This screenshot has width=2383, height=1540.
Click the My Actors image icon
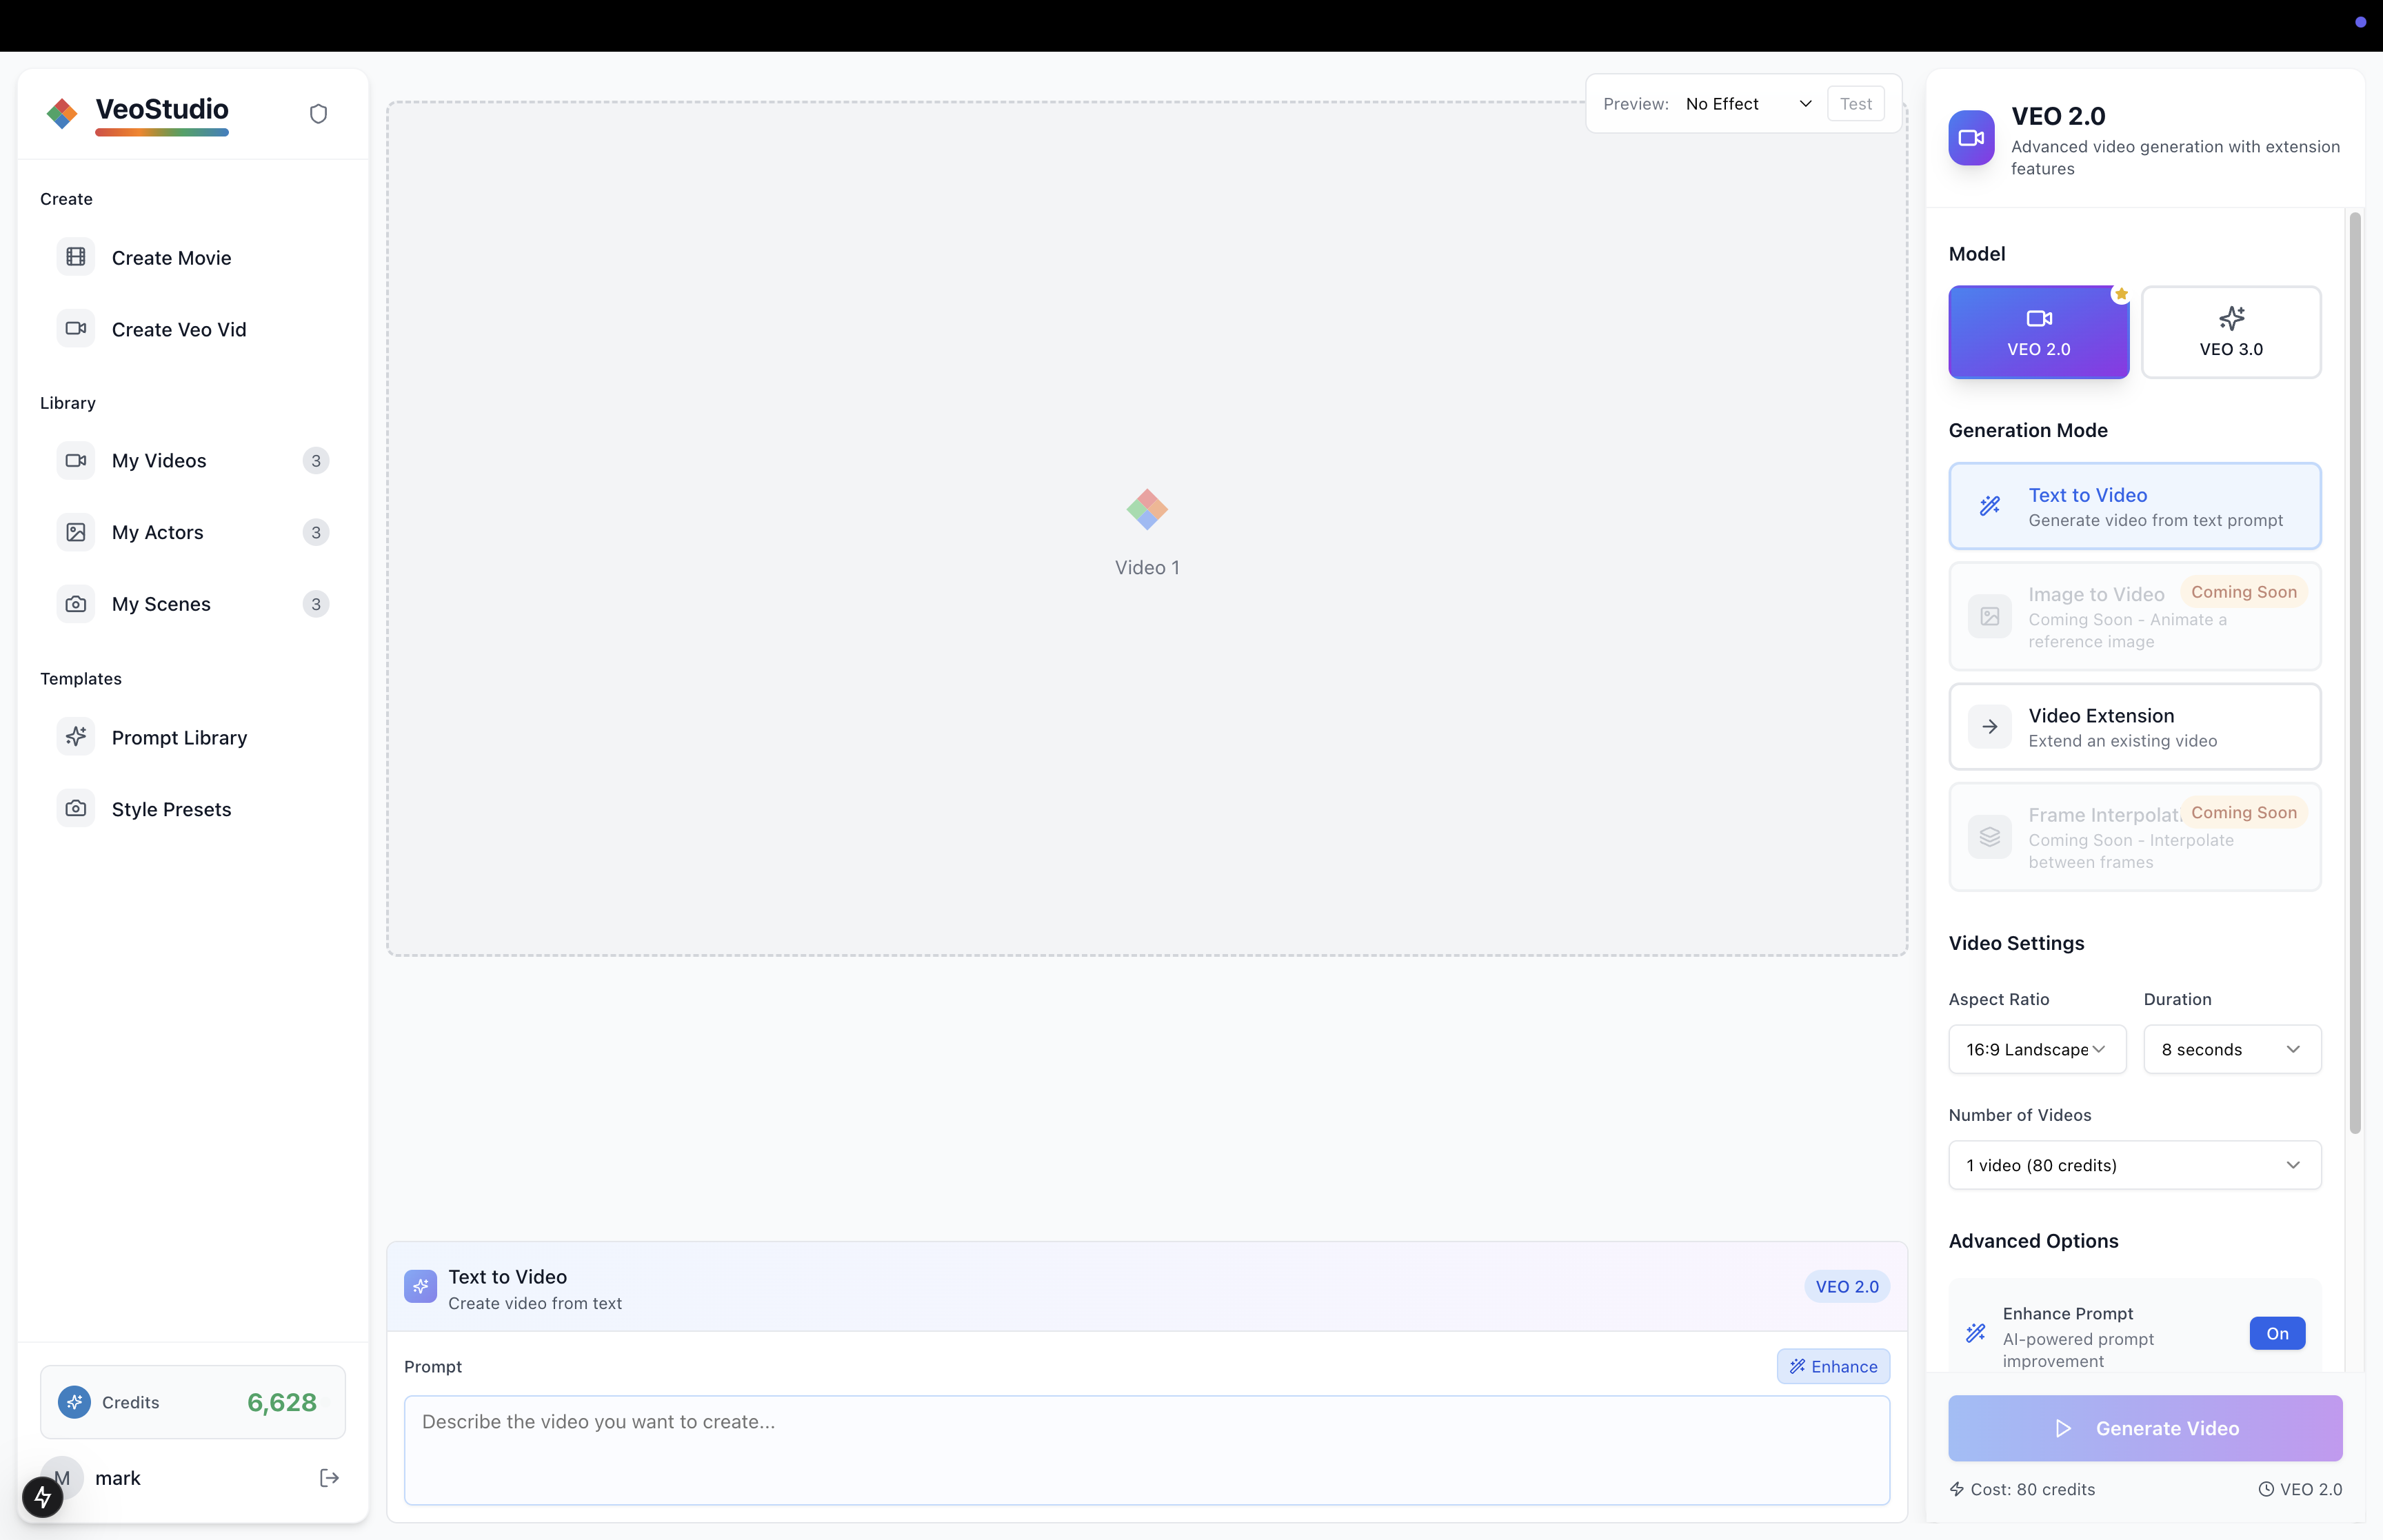[76, 532]
